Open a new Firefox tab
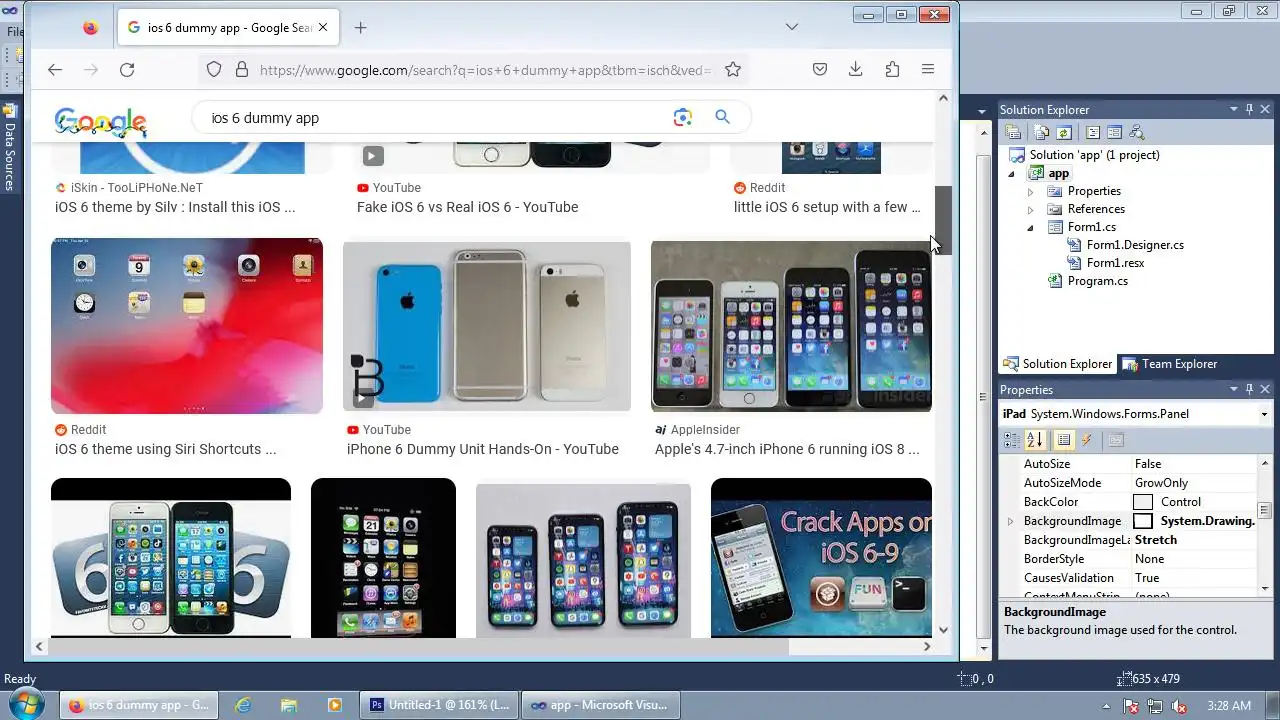 point(361,28)
